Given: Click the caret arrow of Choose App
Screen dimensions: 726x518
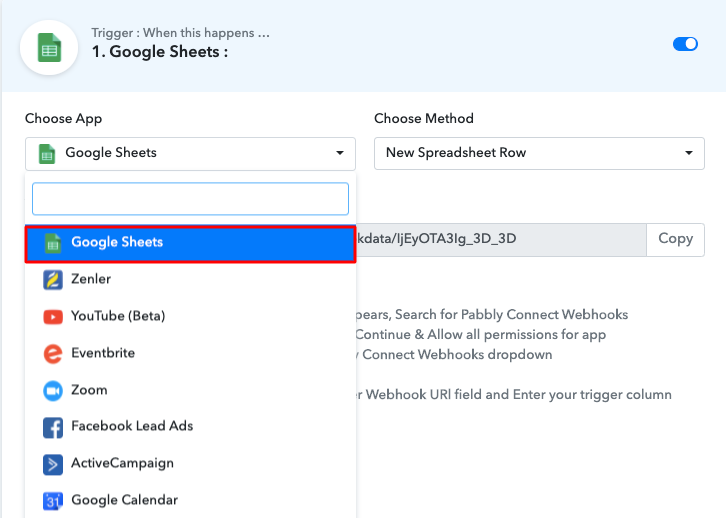Looking at the screenshot, I should coord(340,153).
